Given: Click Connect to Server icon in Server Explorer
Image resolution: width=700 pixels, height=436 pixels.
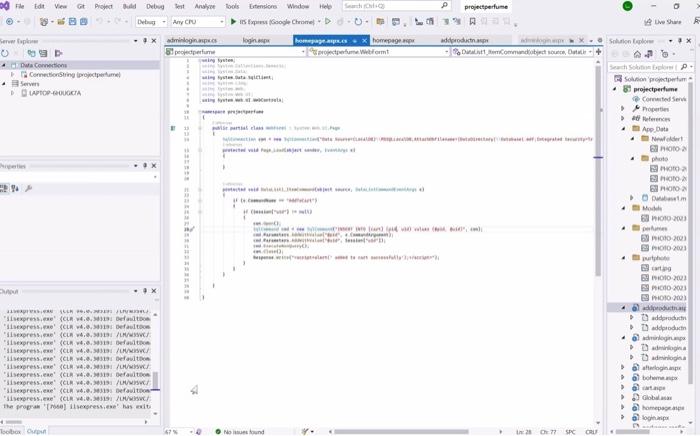Looking at the screenshot, I should tap(43, 54).
